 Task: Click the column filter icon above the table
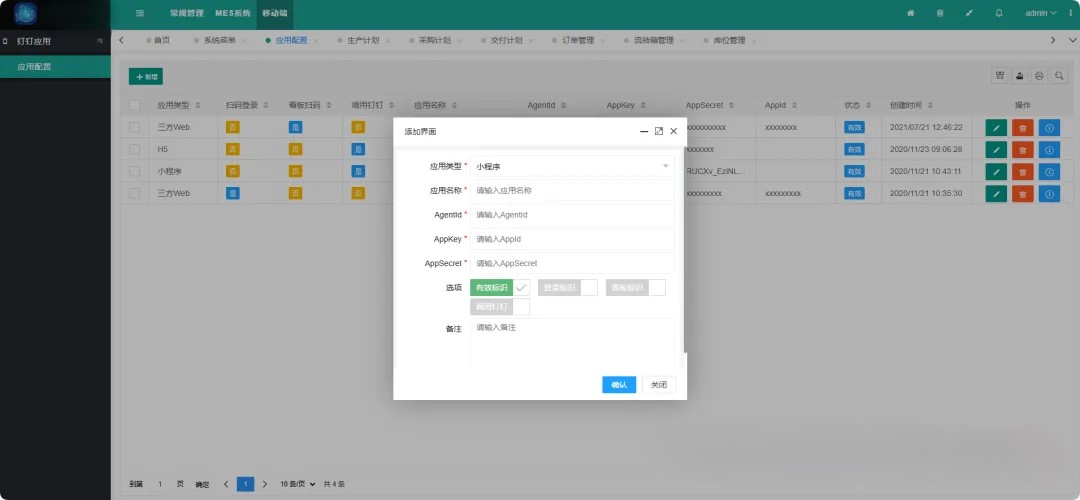tap(999, 76)
